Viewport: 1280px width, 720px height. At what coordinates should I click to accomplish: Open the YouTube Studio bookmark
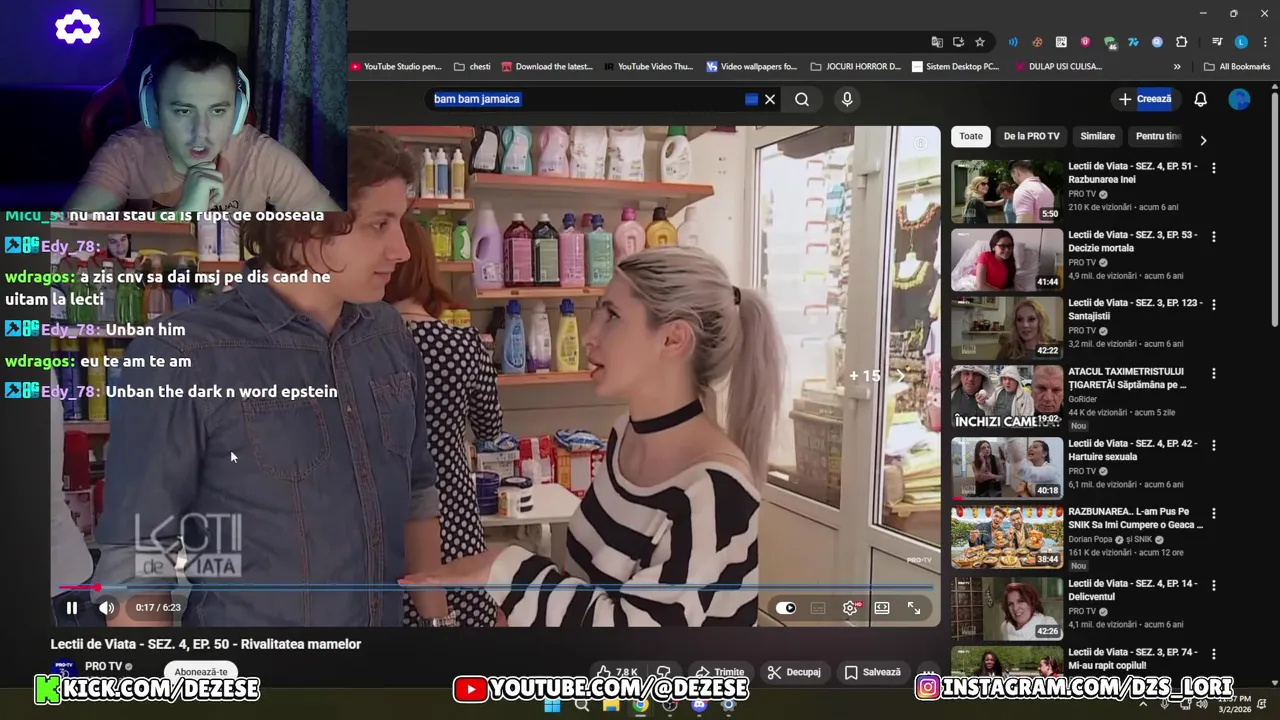396,67
